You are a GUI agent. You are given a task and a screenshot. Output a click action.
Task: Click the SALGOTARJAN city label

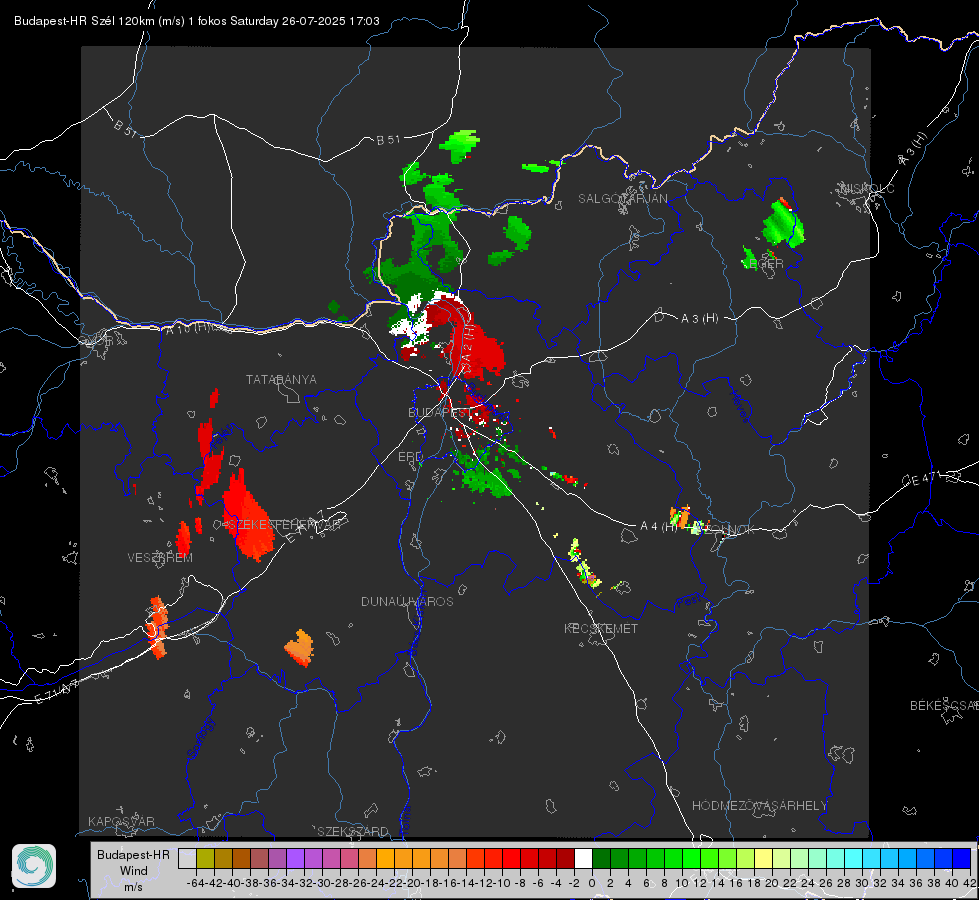click(622, 199)
